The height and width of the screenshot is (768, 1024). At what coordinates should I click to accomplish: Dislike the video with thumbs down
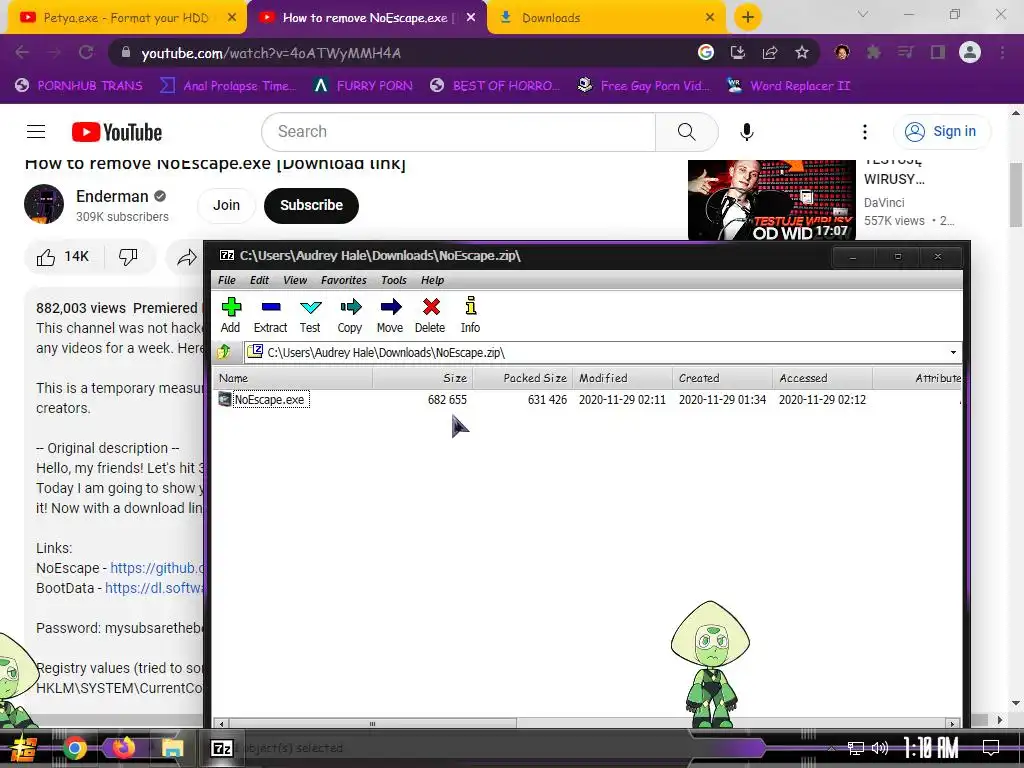[x=128, y=257]
